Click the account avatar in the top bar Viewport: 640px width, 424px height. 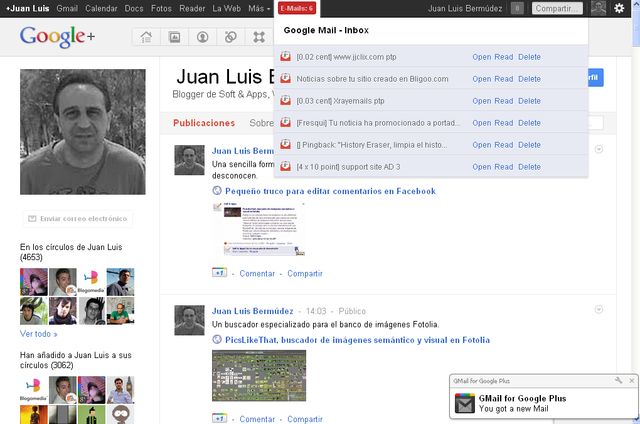[598, 8]
